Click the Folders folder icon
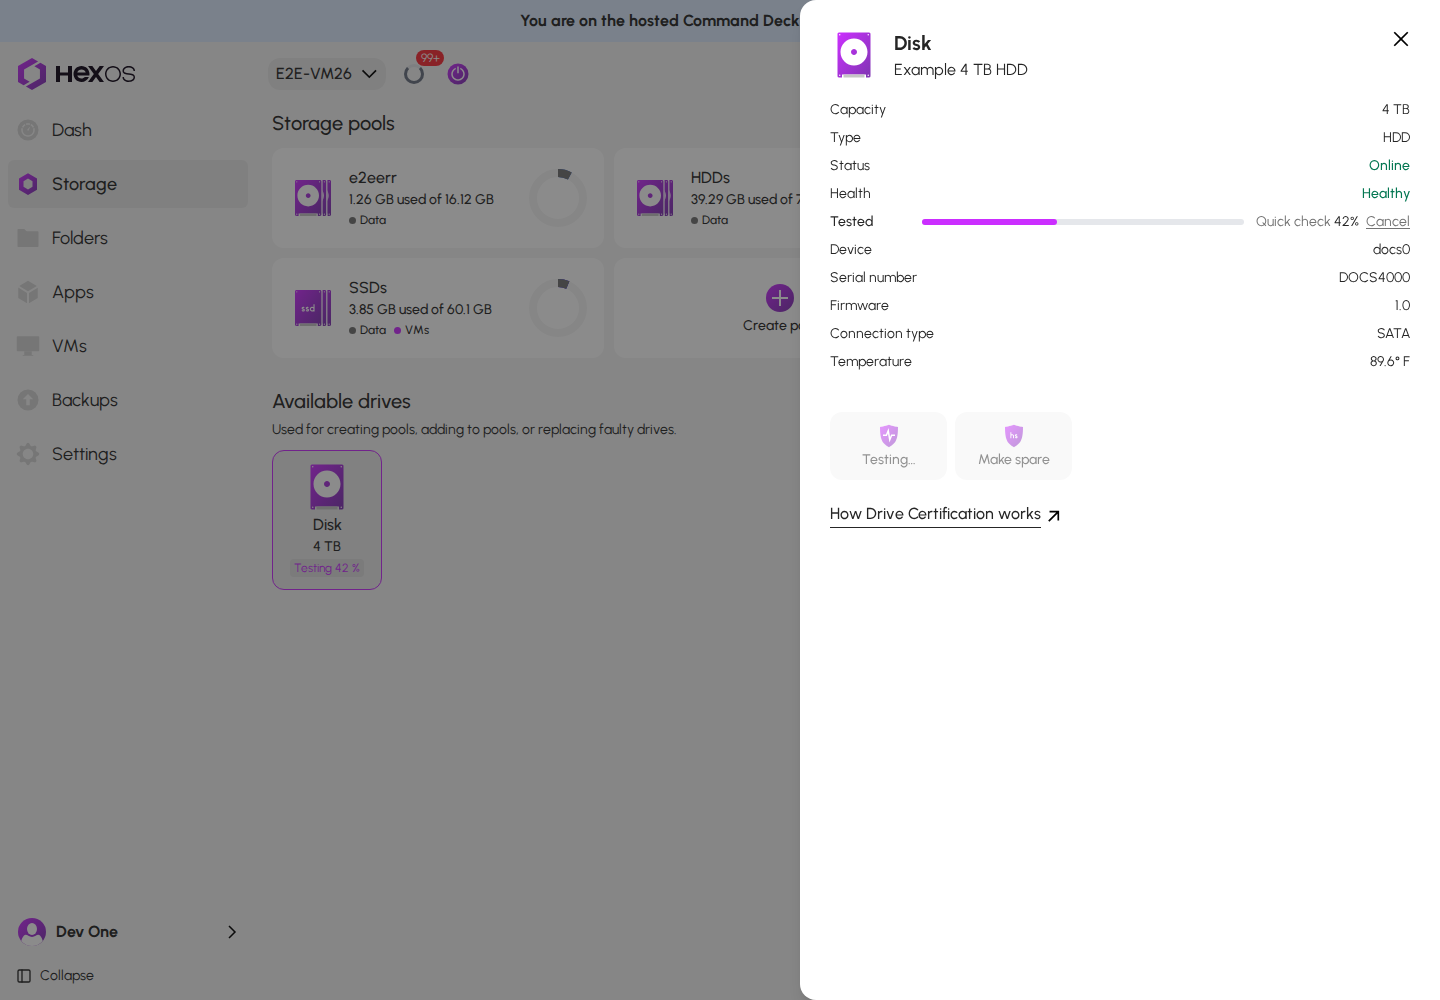This screenshot has width=1440, height=1000. click(28, 238)
